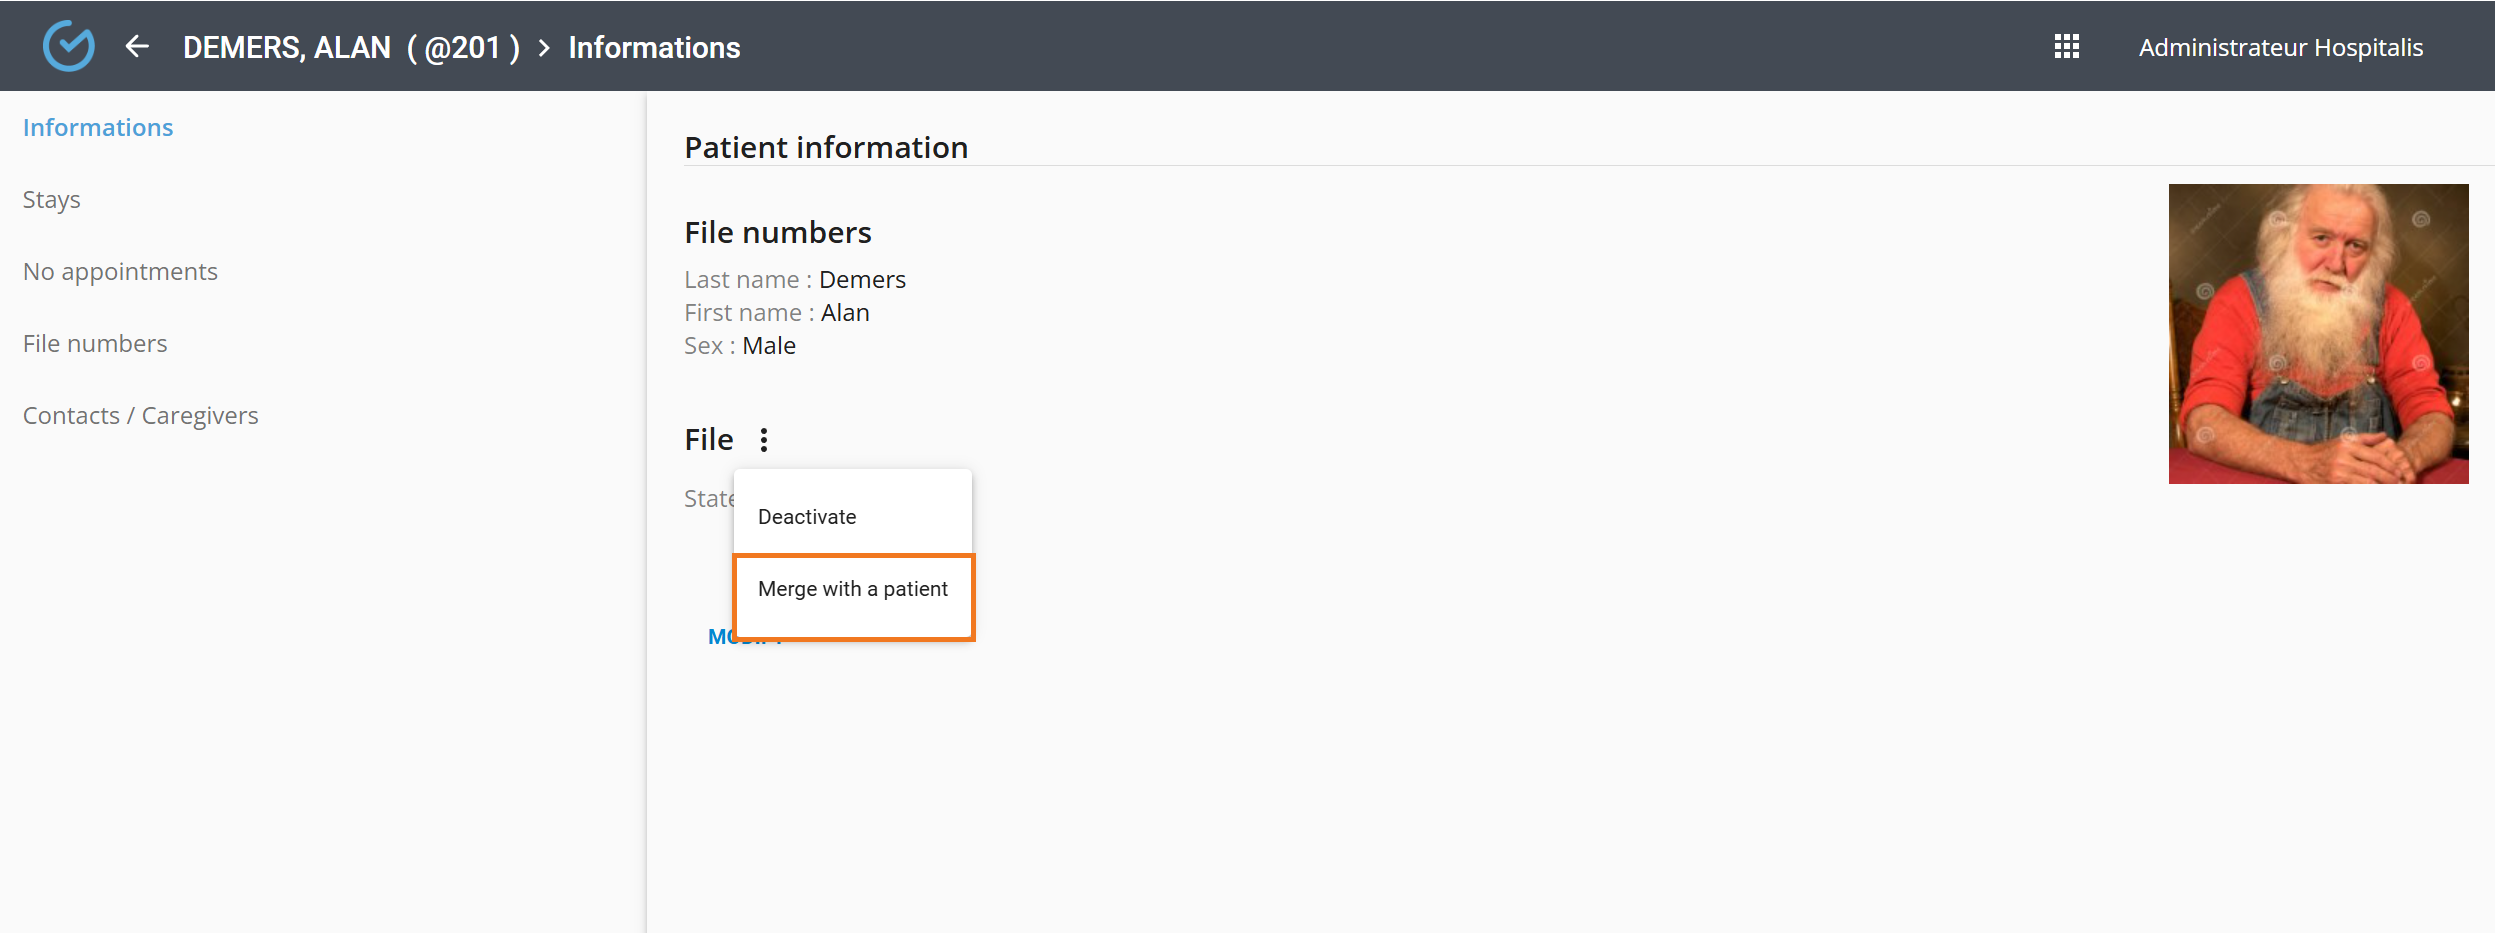2495x933 pixels.
Task: Open the Administrateur Hospitalis user menu
Action: 2280,48
